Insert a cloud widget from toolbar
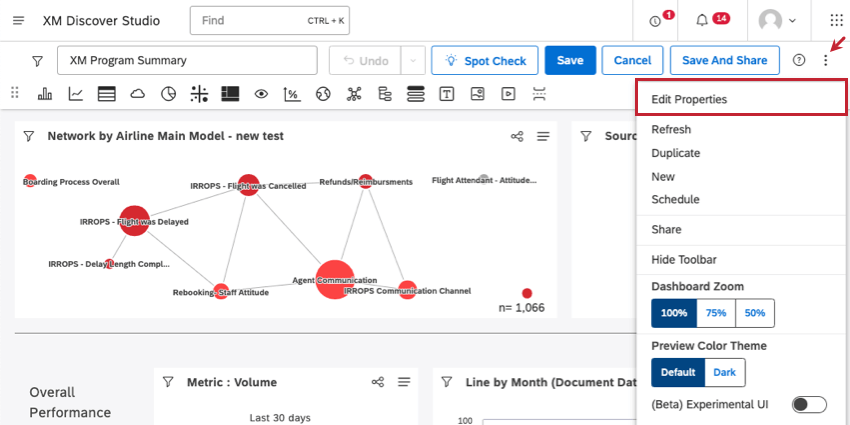 point(138,94)
